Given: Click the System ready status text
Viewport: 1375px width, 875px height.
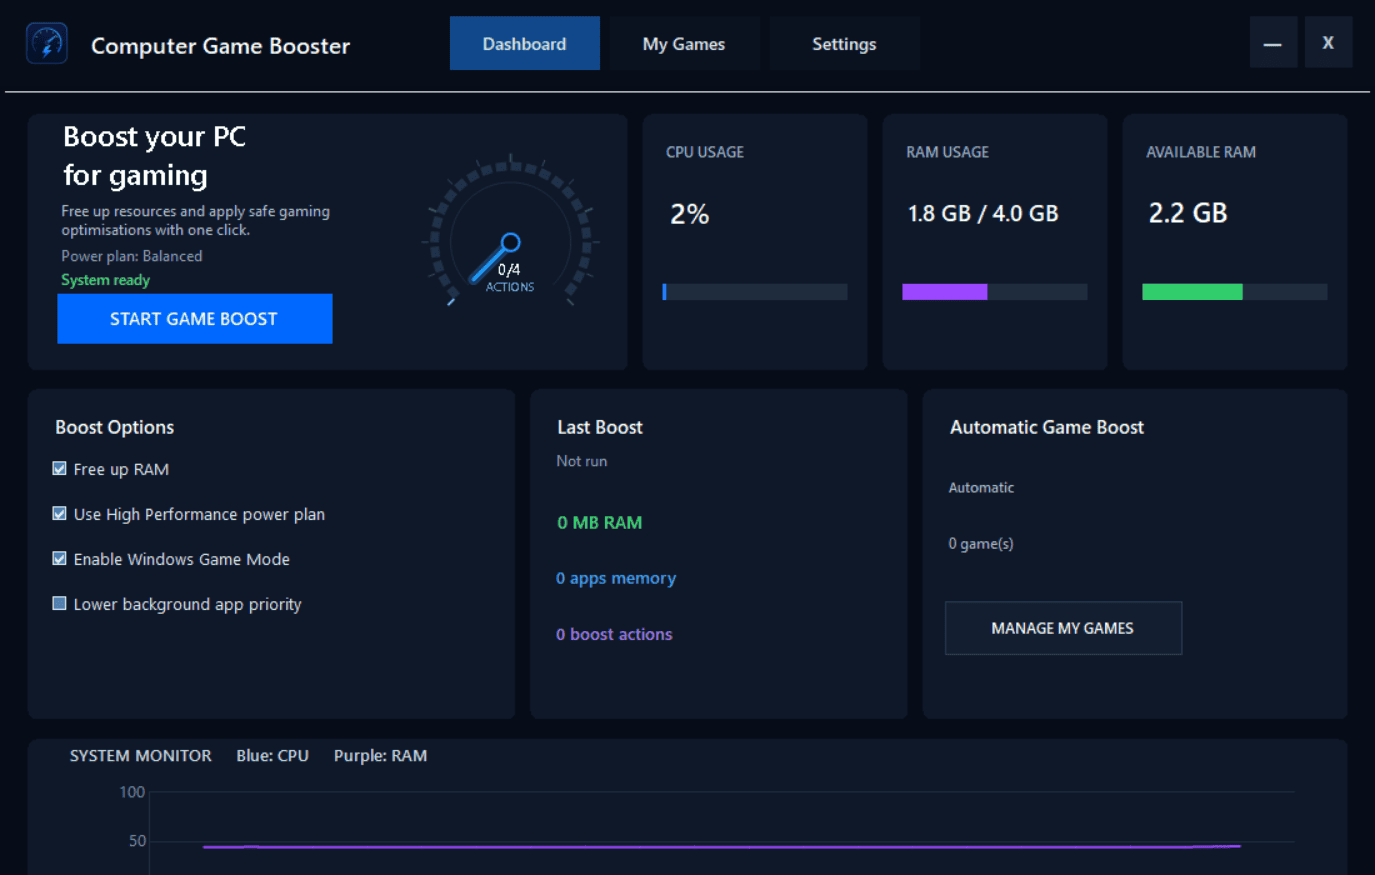Looking at the screenshot, I should tap(106, 280).
